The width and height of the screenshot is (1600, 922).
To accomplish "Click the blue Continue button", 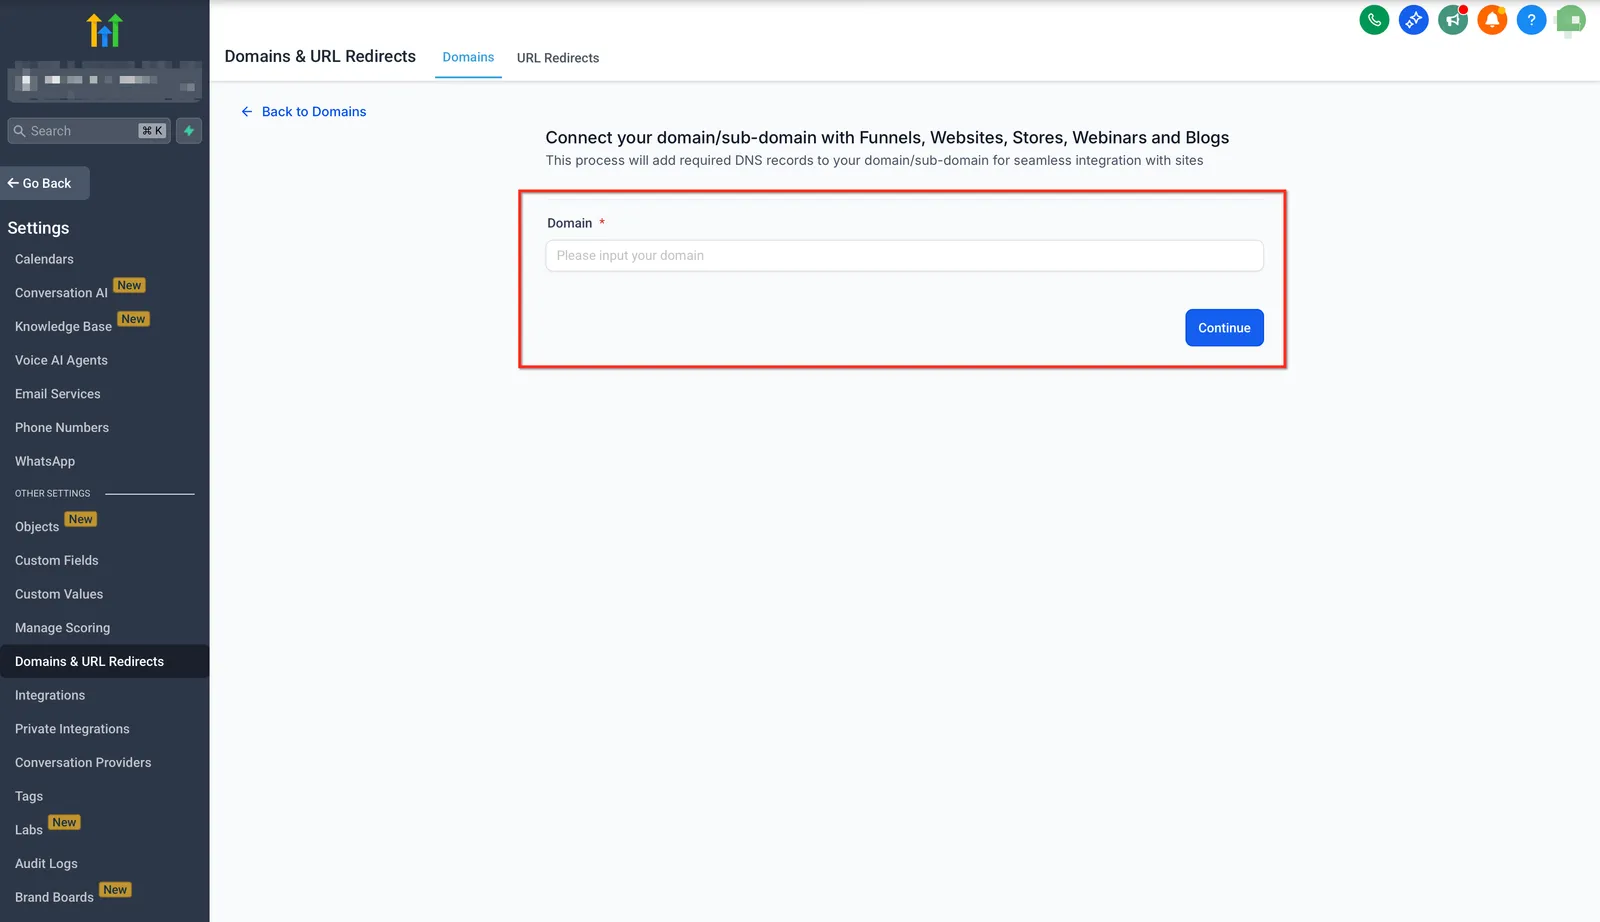I will [1224, 328].
